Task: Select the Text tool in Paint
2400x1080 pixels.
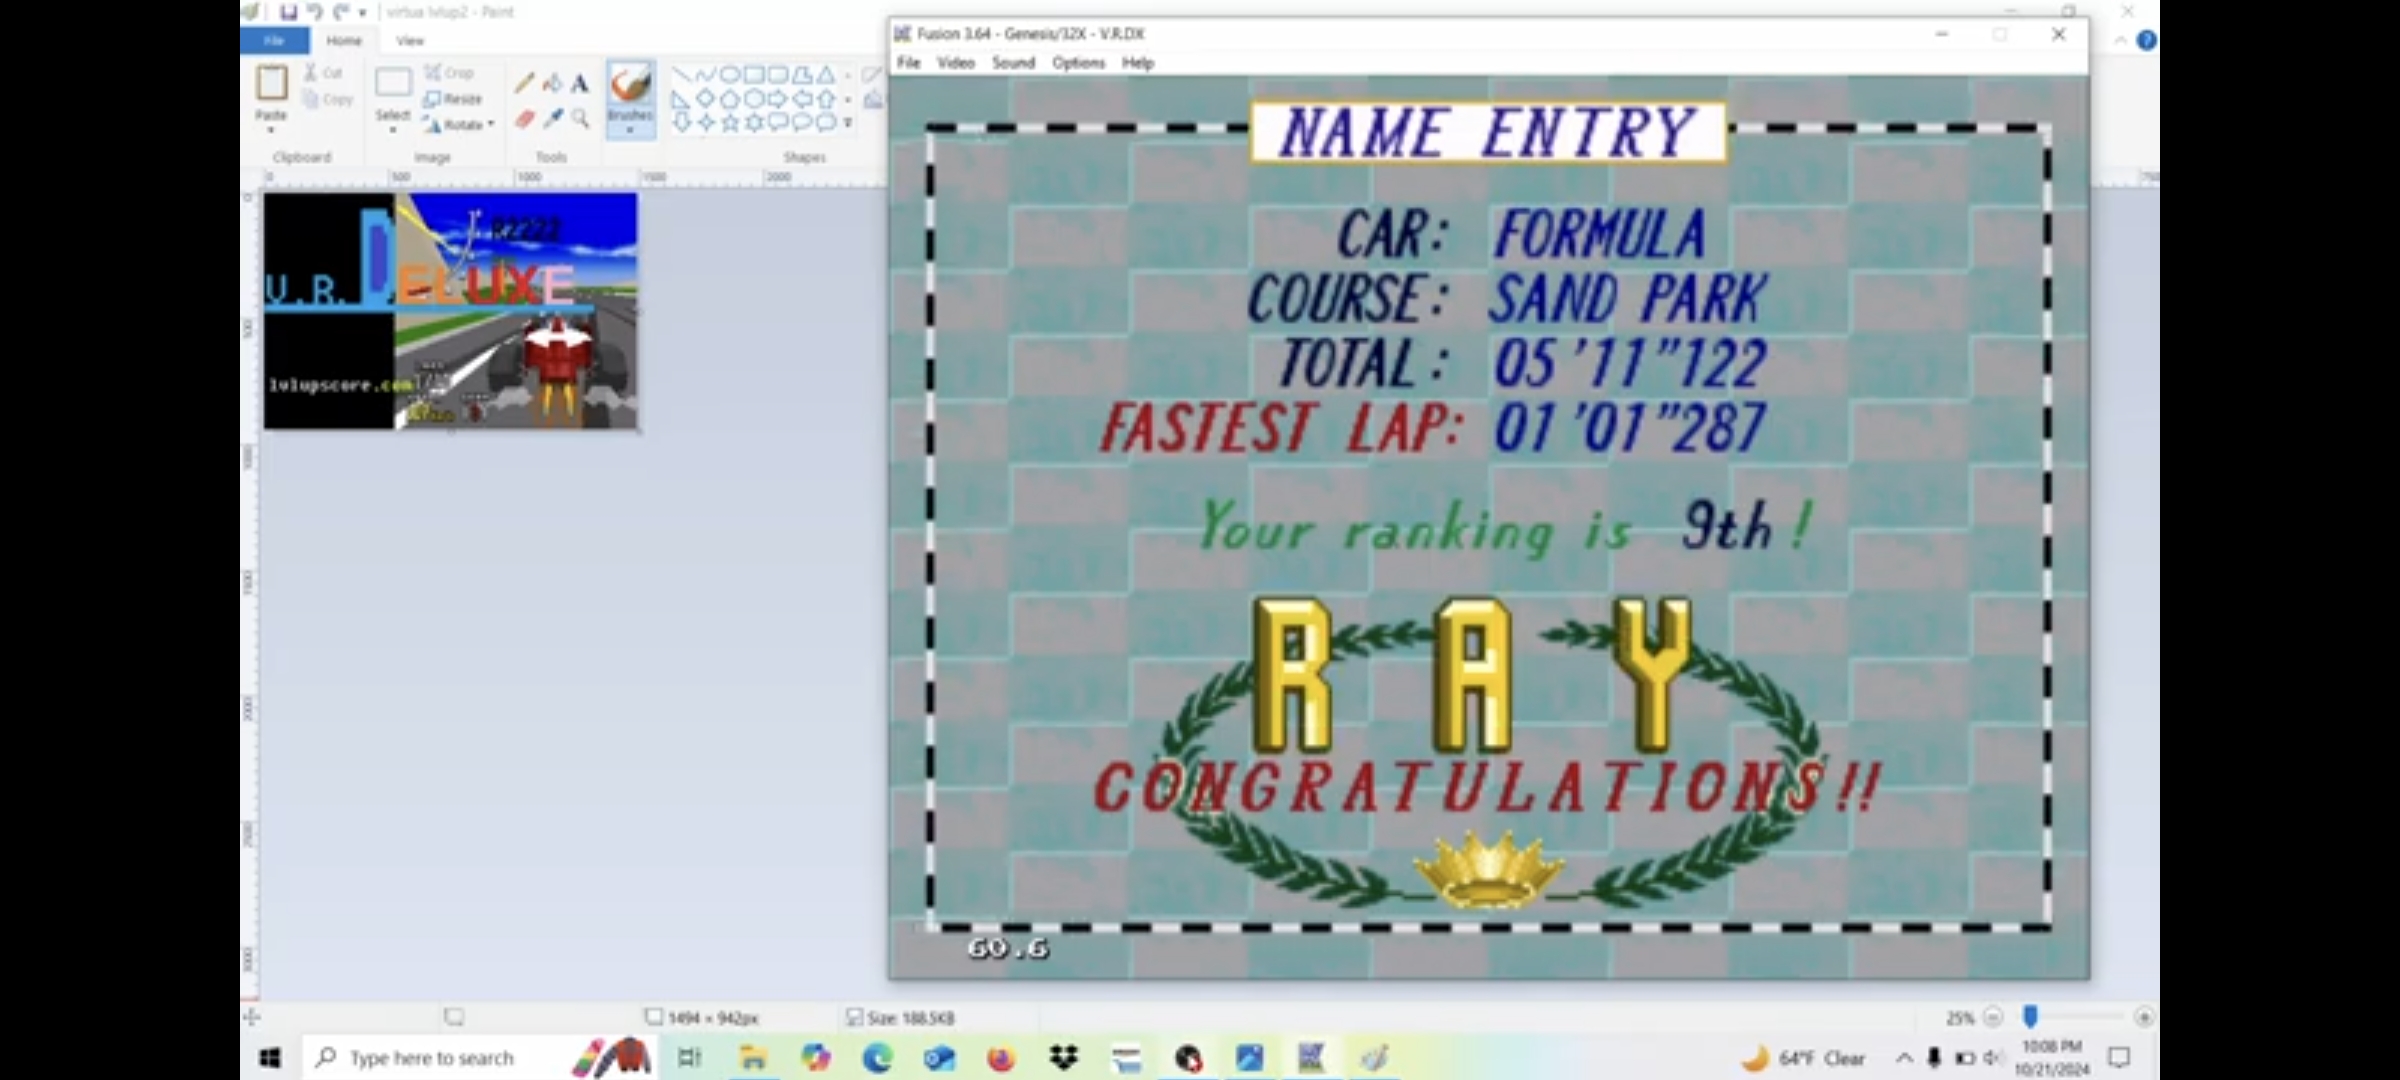Action: tap(580, 84)
